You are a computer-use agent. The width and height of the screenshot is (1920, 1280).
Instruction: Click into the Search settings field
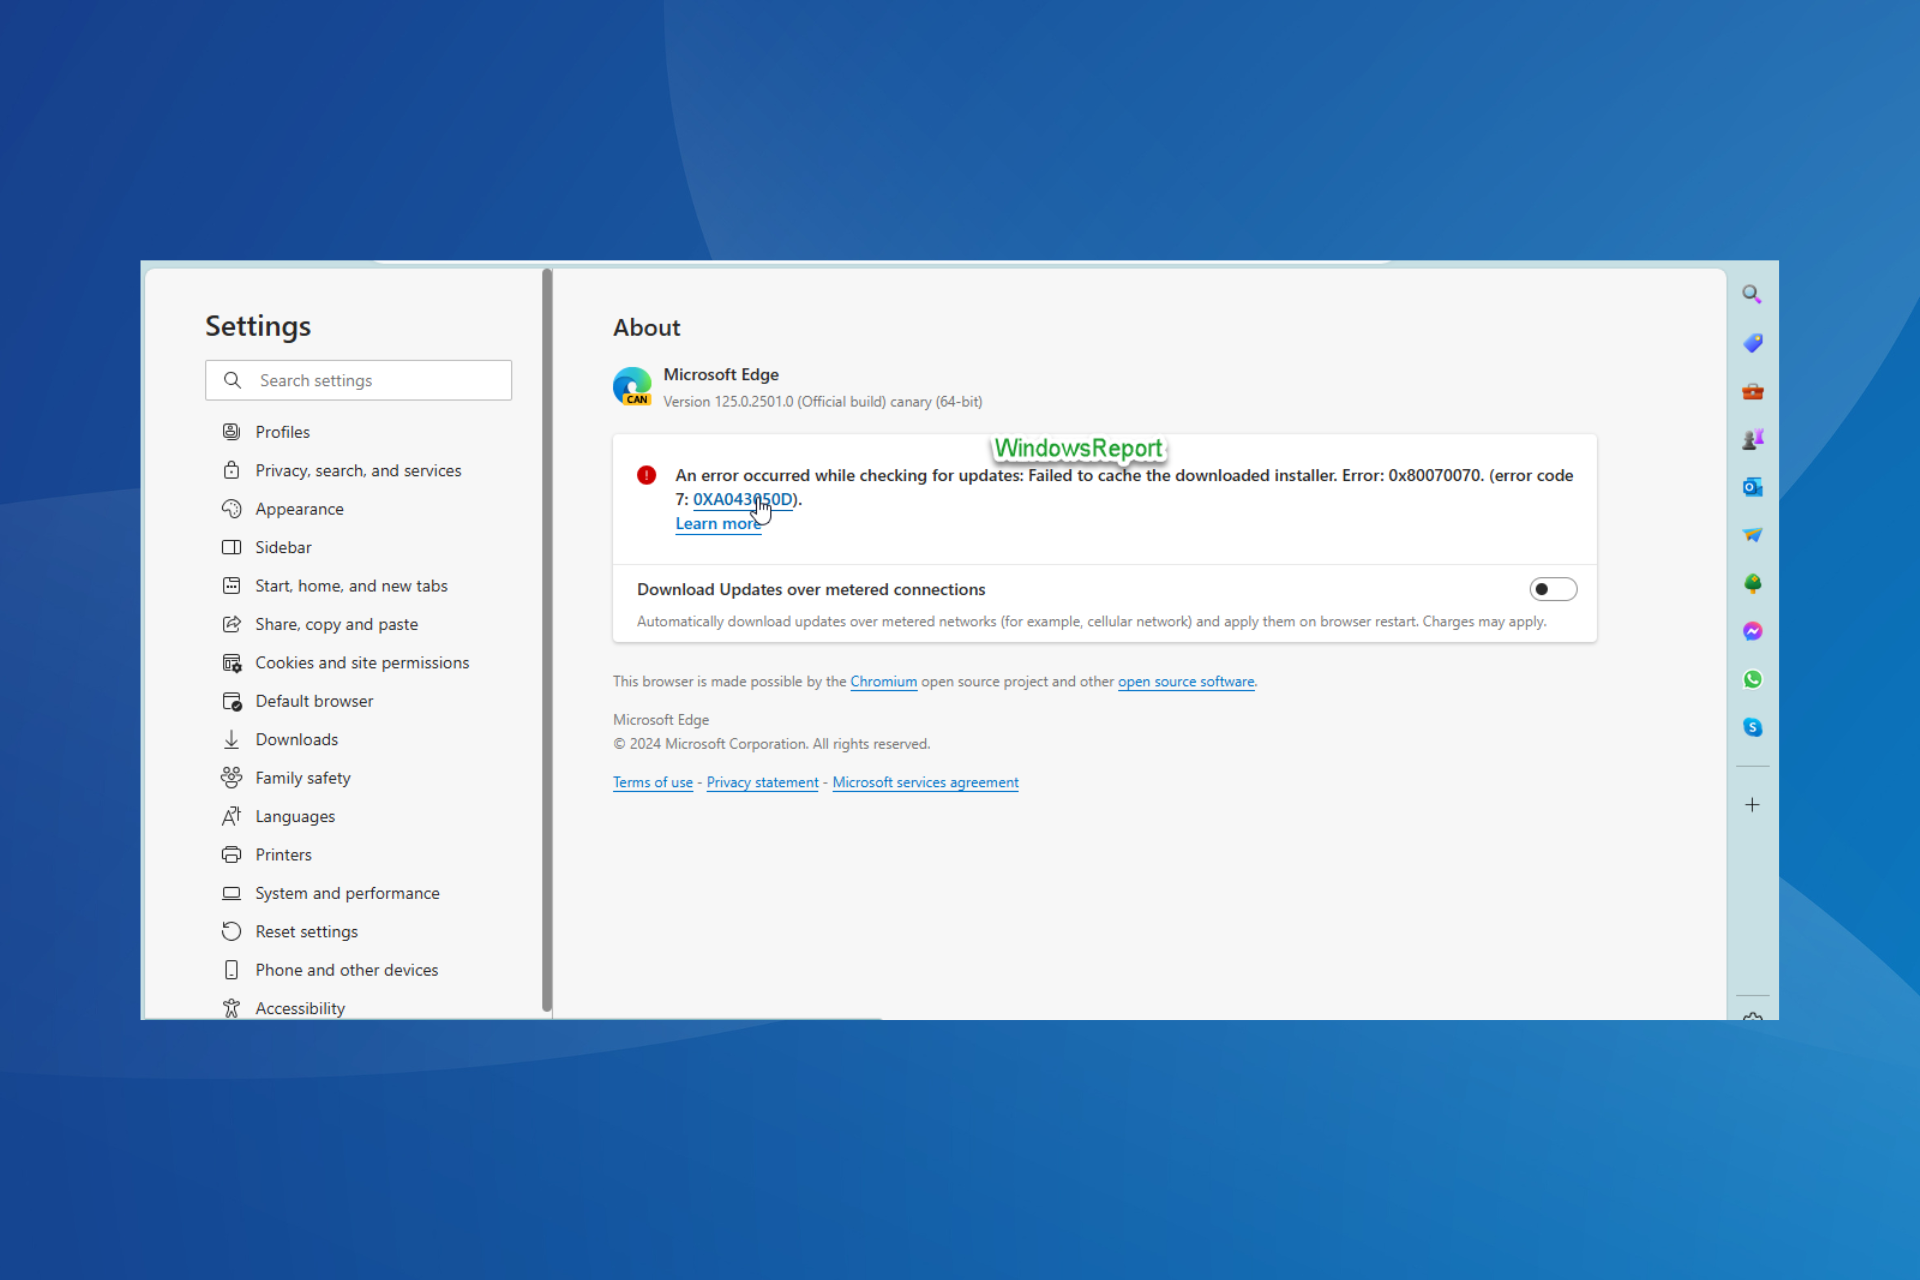pyautogui.click(x=358, y=380)
